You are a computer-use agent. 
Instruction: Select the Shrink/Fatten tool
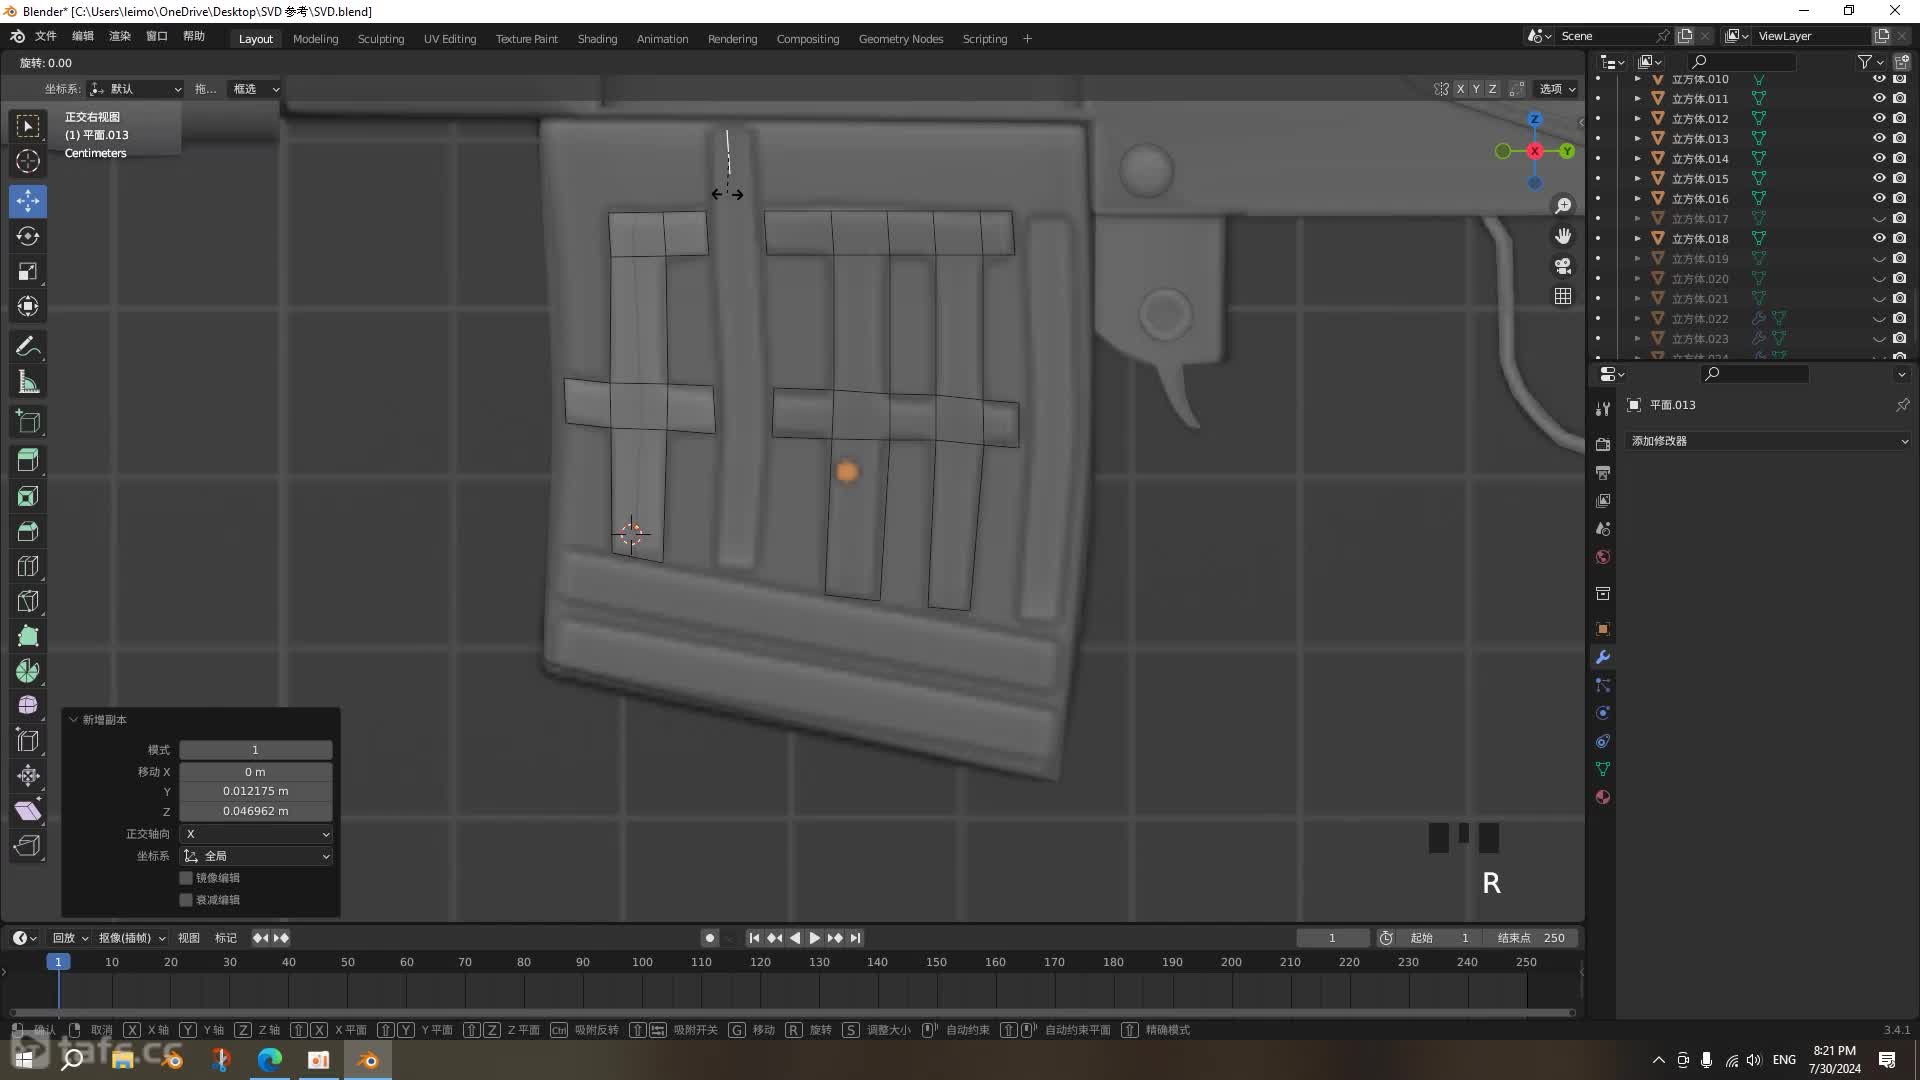click(x=28, y=776)
